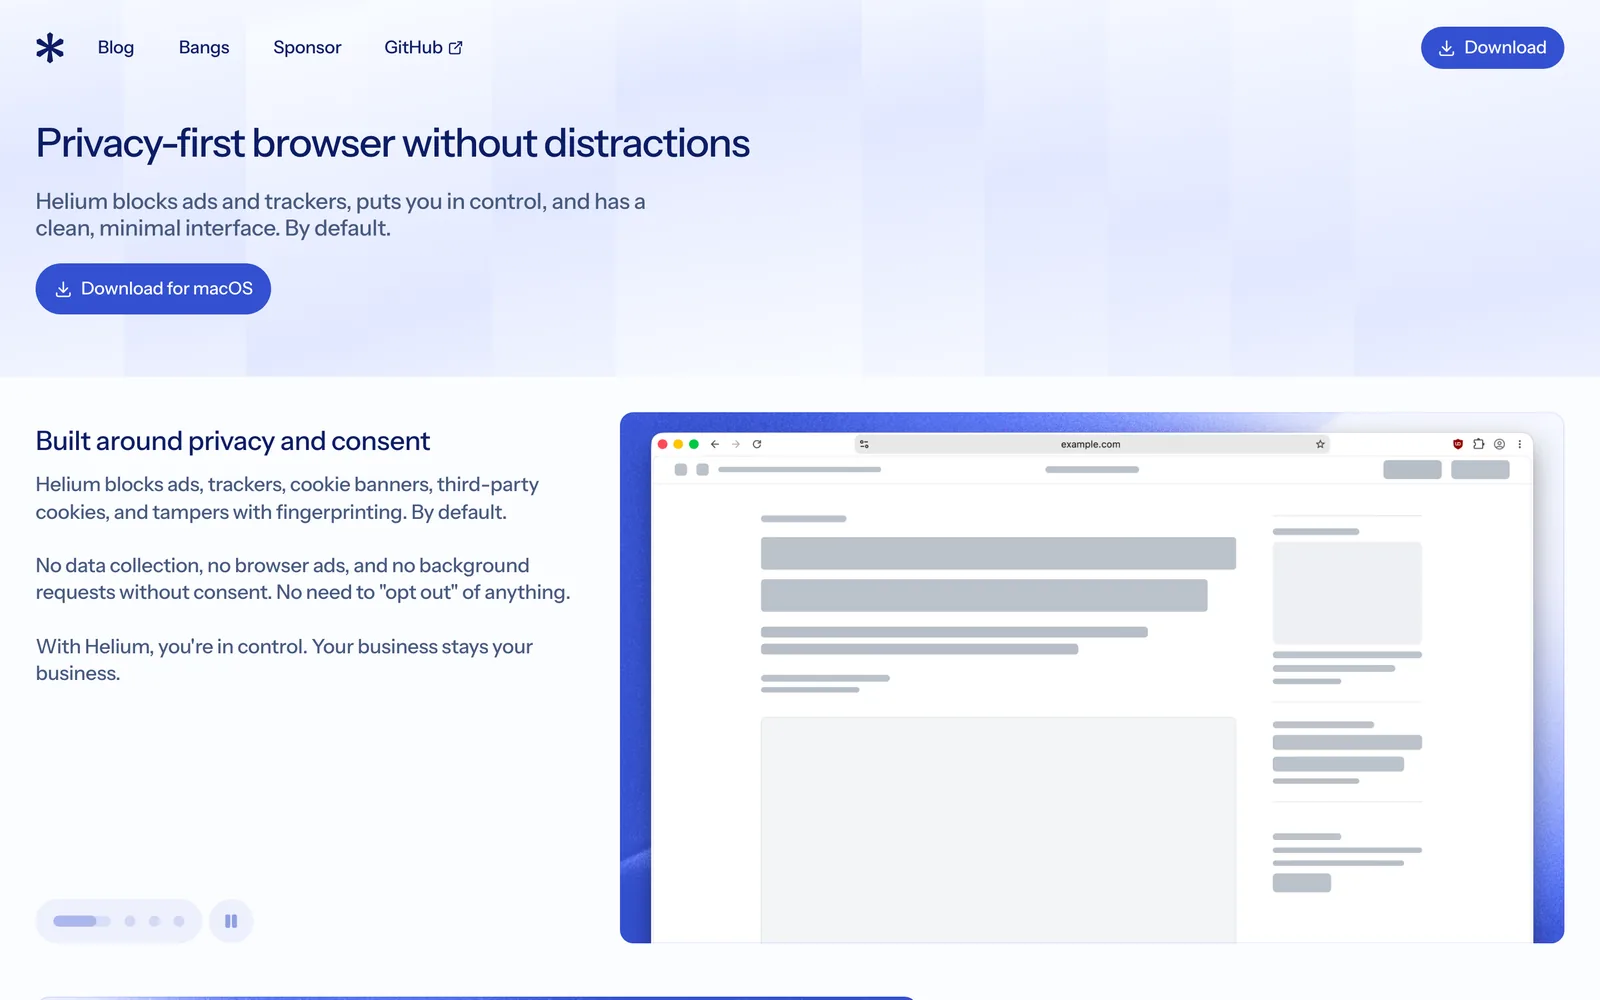
Task: Select the first active carousel indicator
Action: [x=82, y=921]
